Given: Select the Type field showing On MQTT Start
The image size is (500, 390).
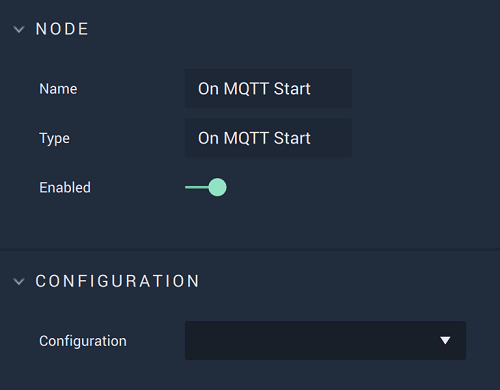Looking at the screenshot, I should point(268,138).
